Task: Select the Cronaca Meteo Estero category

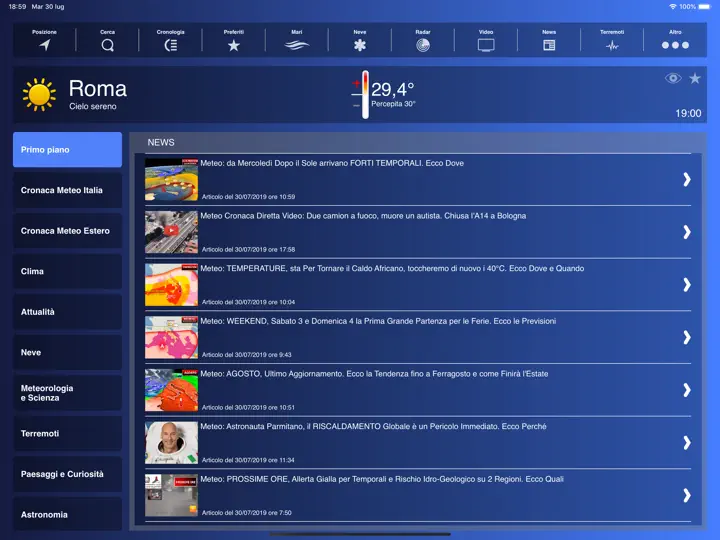Action: tap(68, 231)
